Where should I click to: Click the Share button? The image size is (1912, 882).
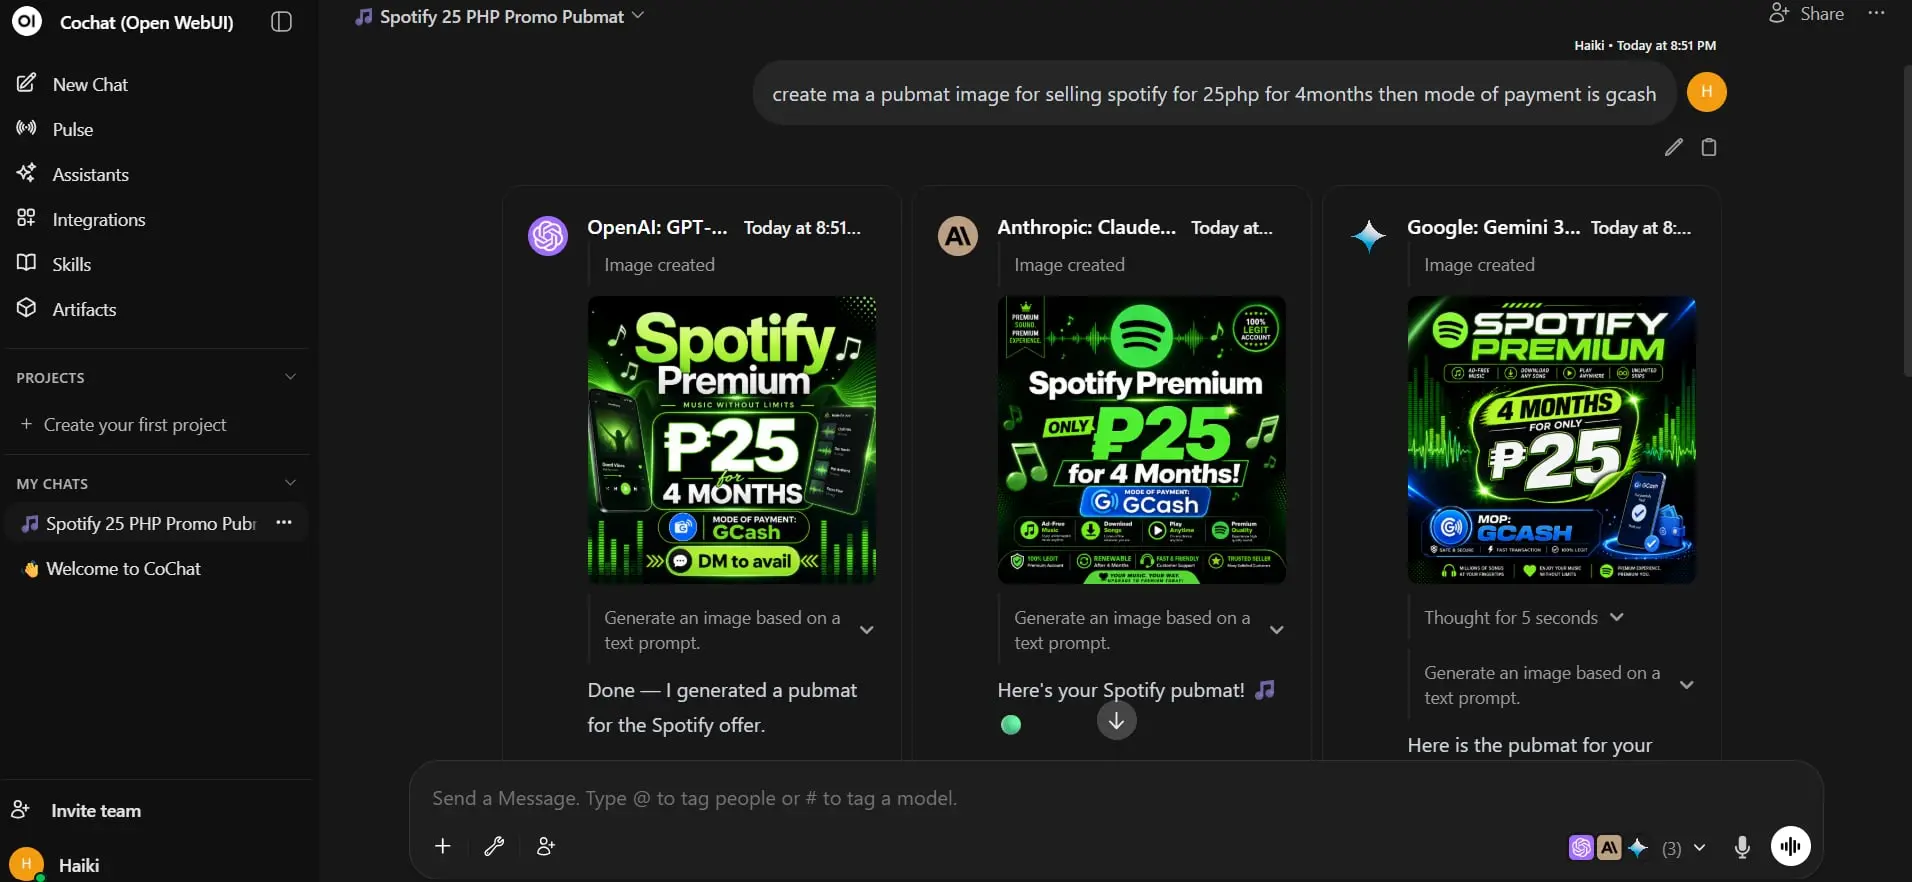[x=1807, y=14]
